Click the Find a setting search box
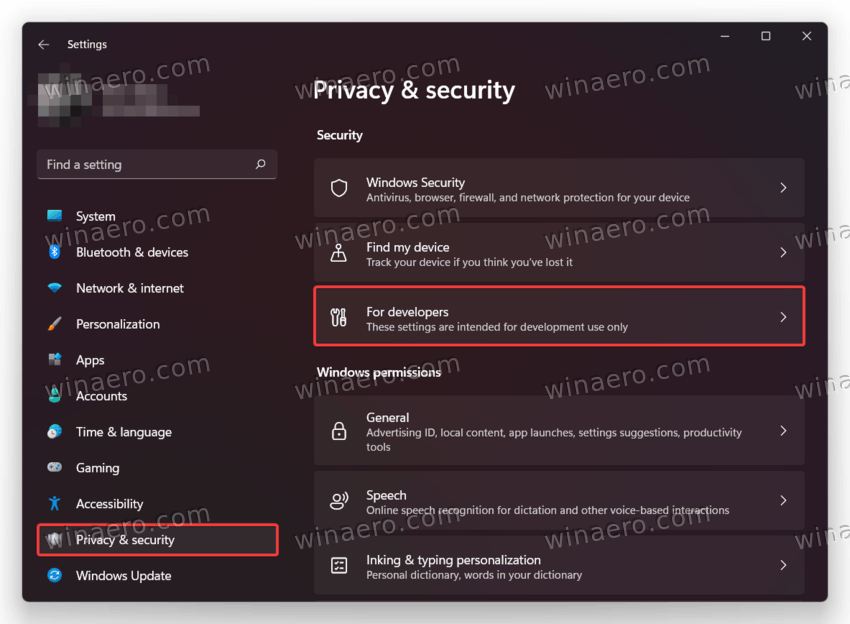 [x=157, y=164]
